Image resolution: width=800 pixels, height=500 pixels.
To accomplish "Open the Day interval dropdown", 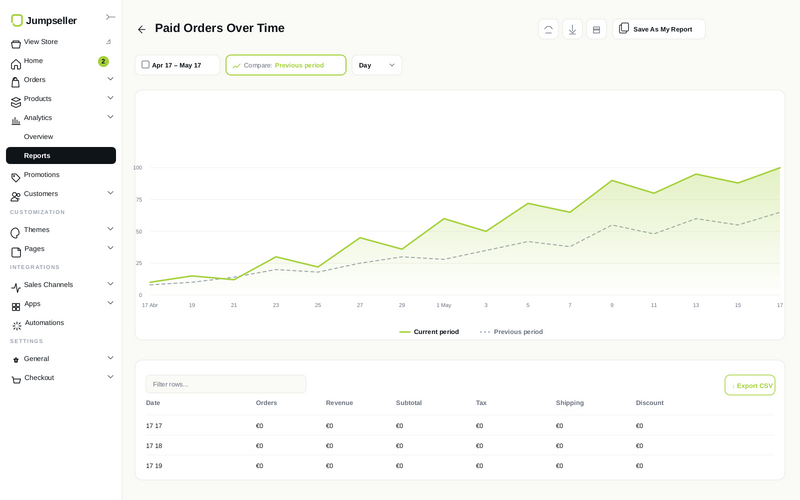I will click(x=377, y=65).
